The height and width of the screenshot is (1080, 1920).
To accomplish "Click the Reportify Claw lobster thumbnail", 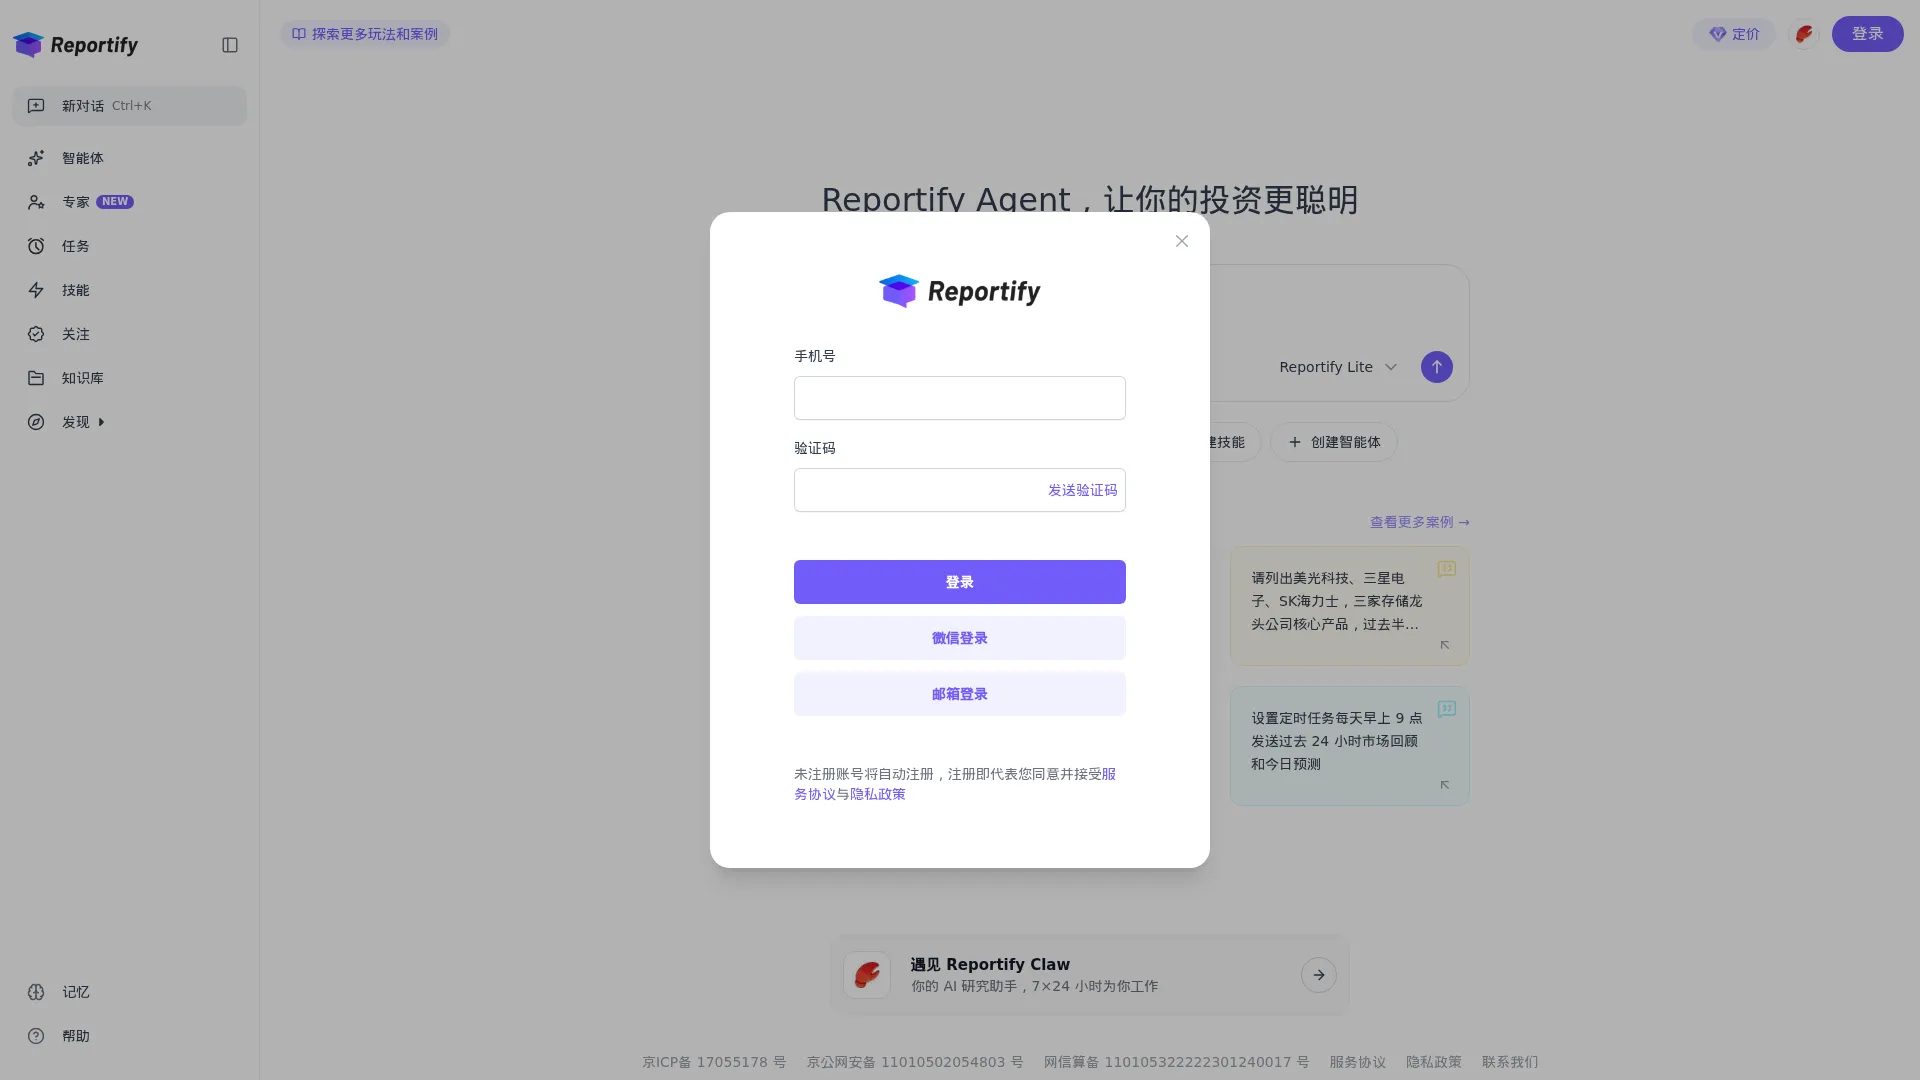I will 867,975.
